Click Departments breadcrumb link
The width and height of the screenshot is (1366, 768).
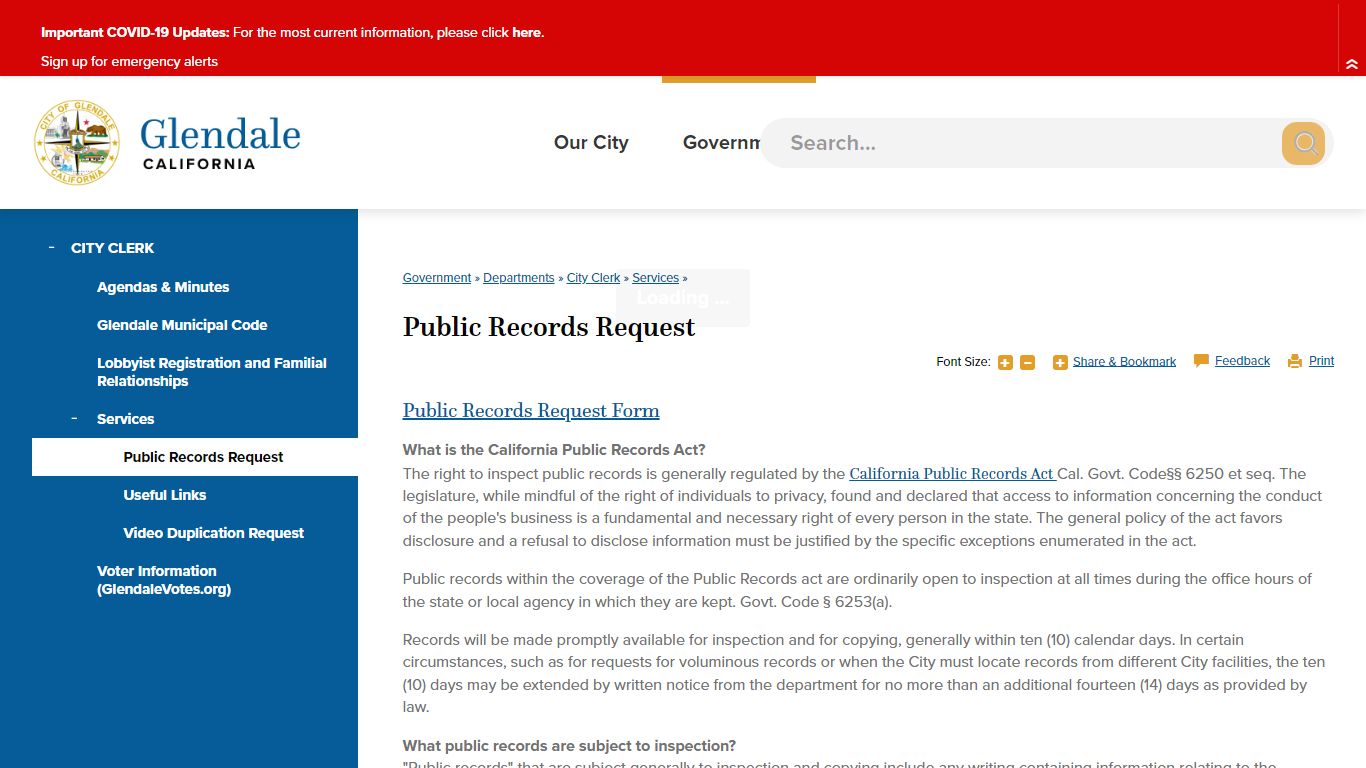pyautogui.click(x=518, y=278)
